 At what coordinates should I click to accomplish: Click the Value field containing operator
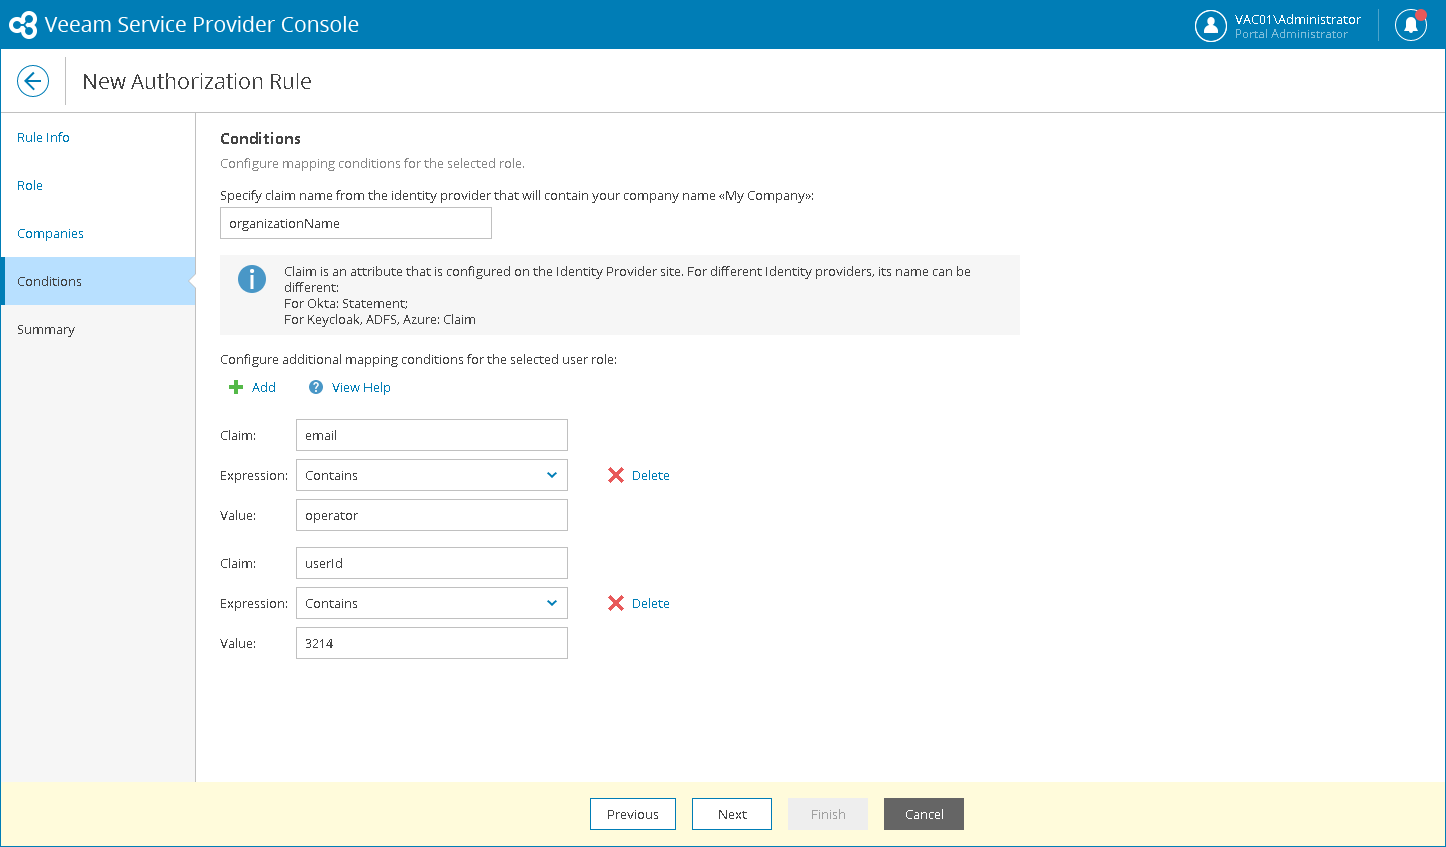pos(432,515)
